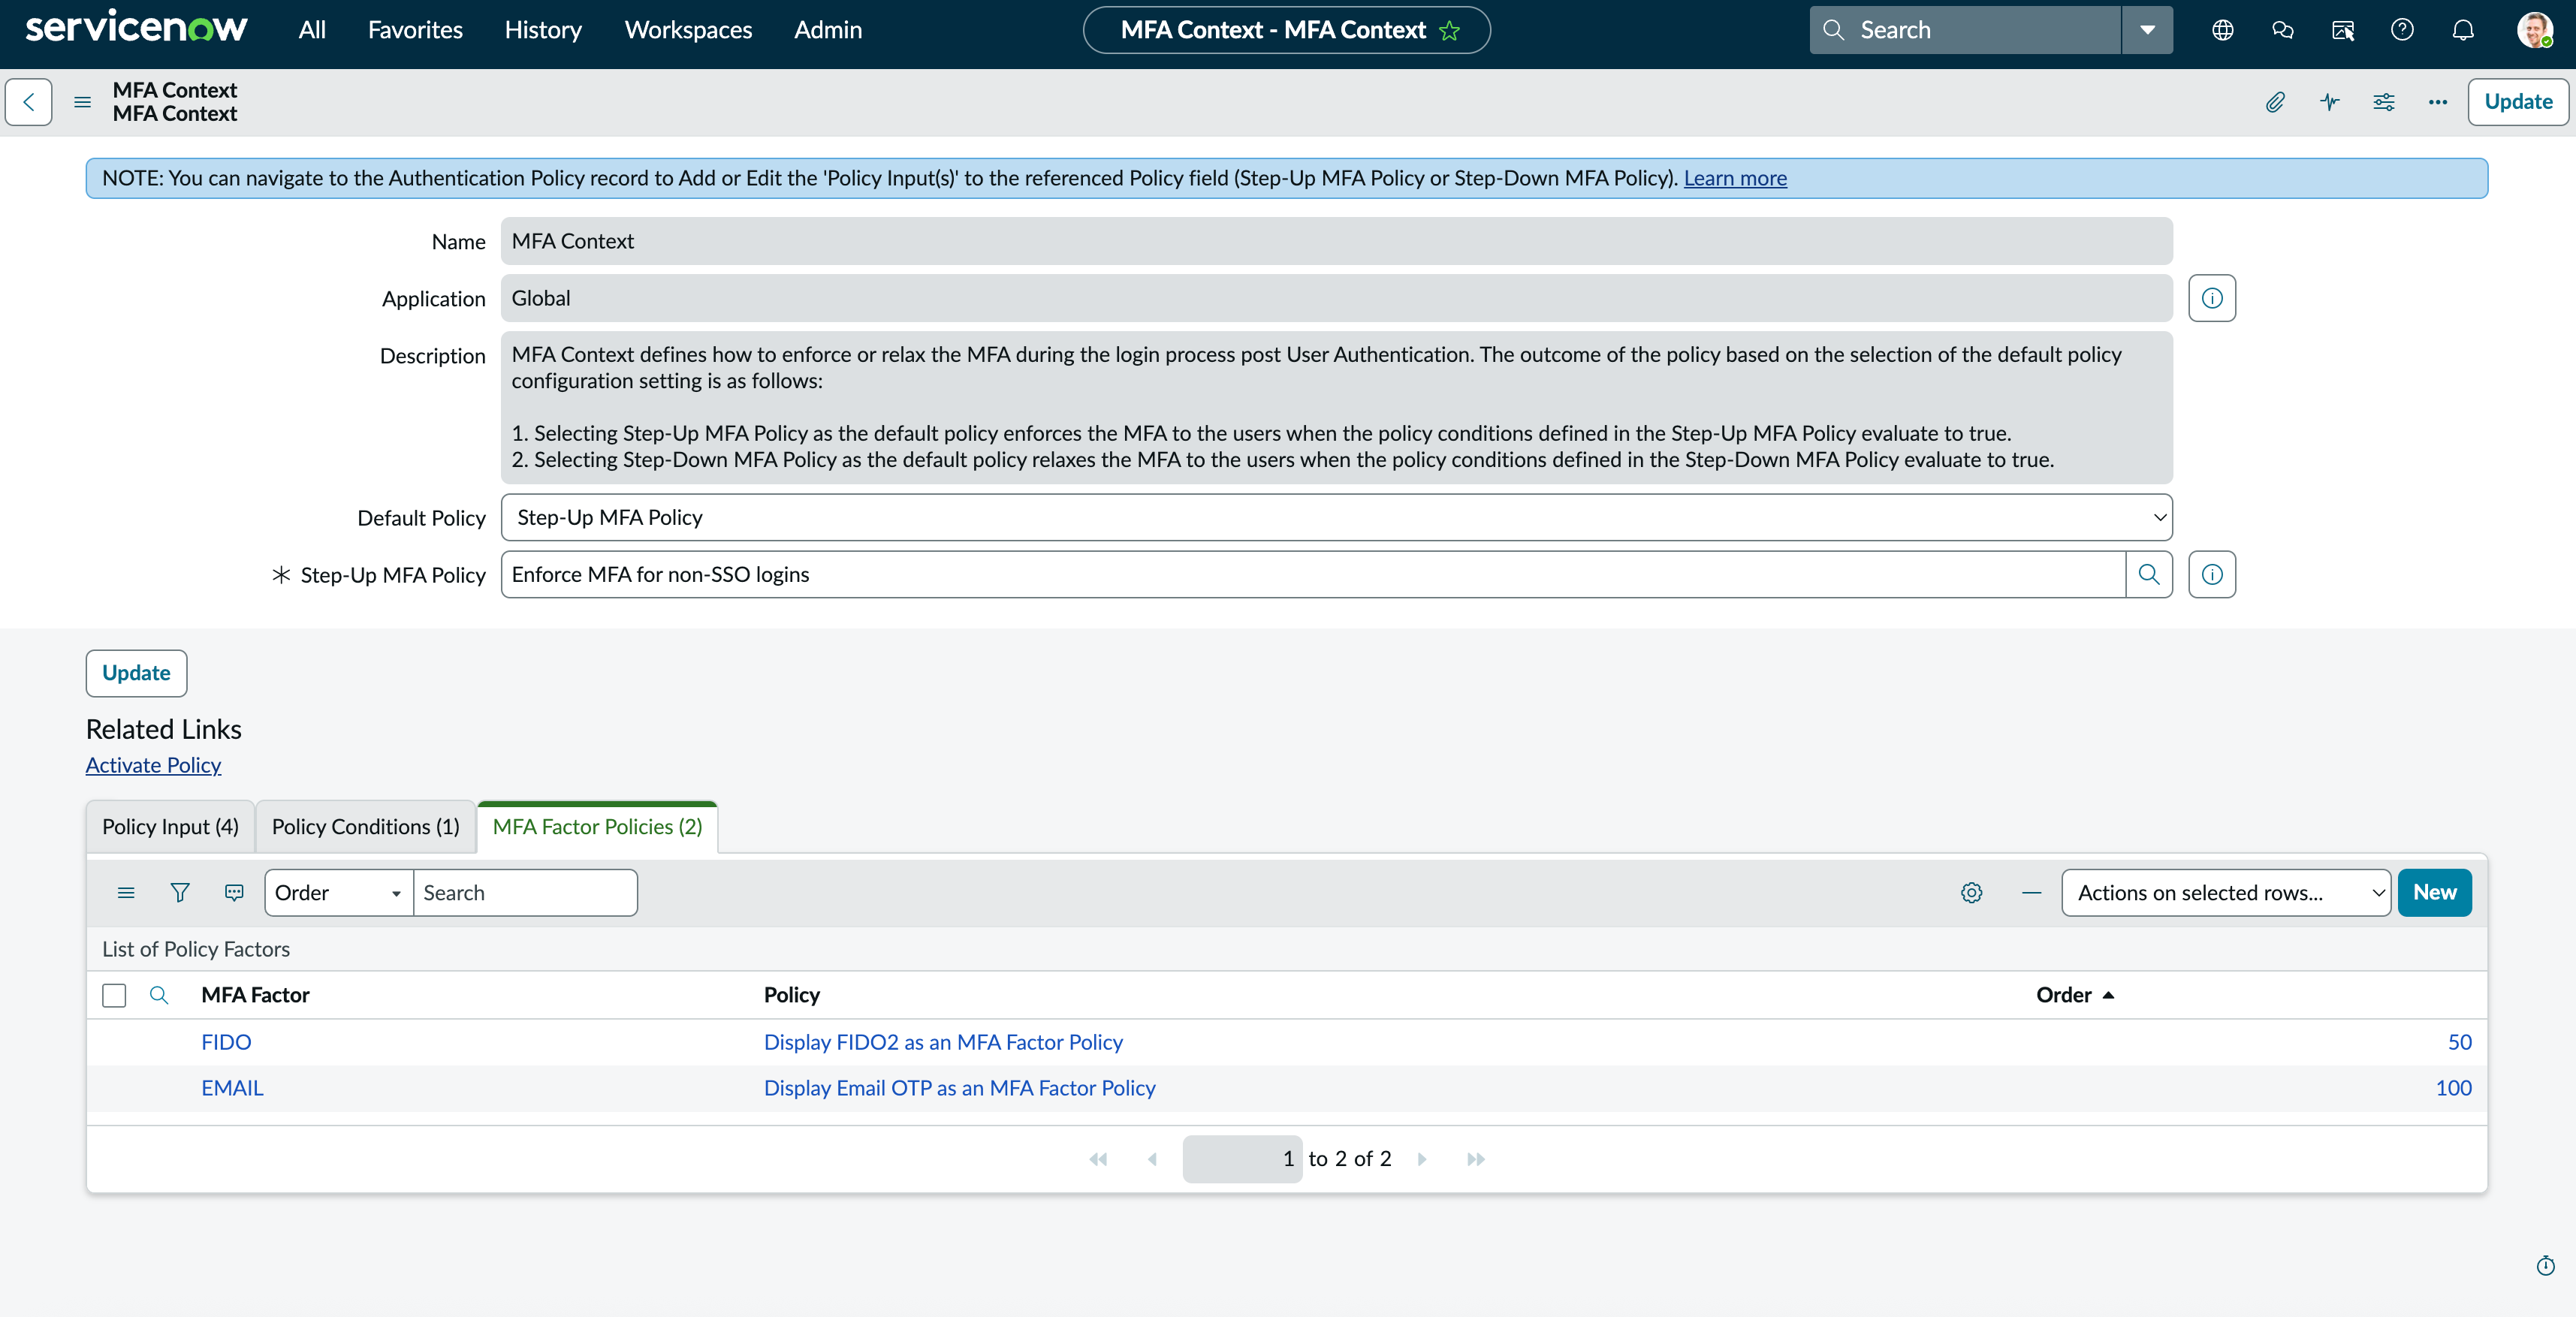Select MFA Factor Policies (2) tab

[597, 827]
